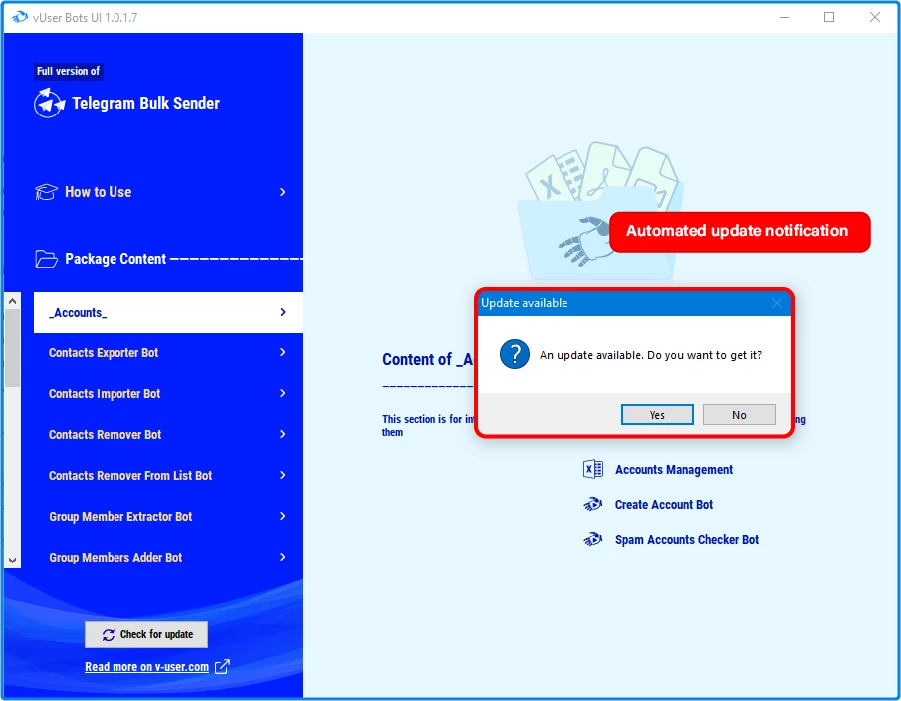Expand Group Members Adder Bot chevron

click(x=283, y=557)
